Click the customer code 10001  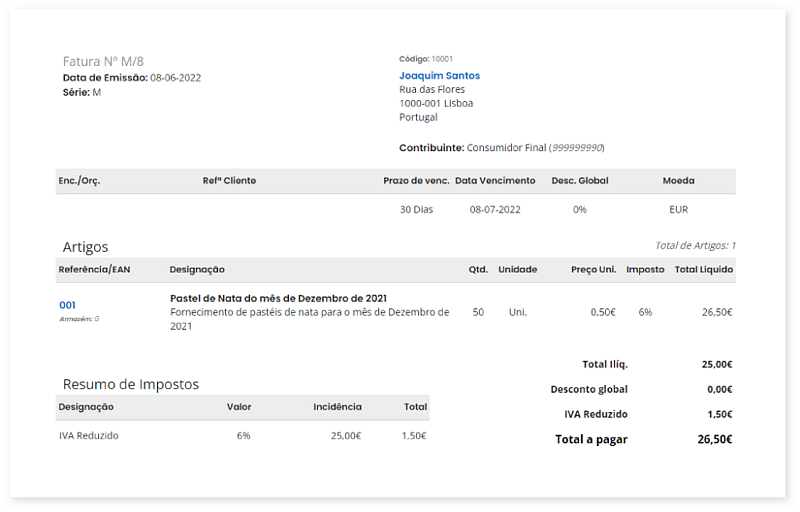pyautogui.click(x=442, y=59)
